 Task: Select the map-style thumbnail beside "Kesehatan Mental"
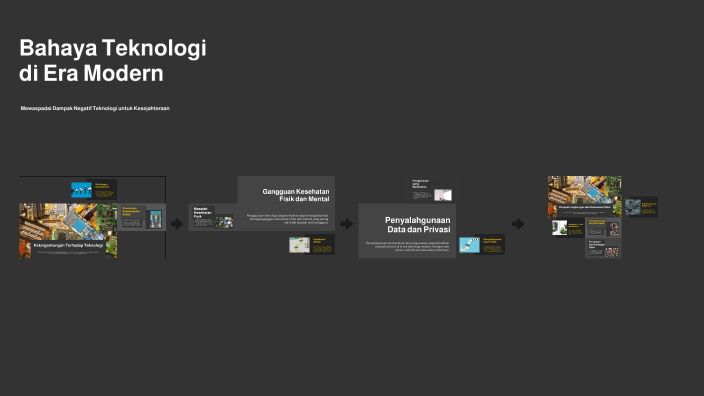point(299,245)
